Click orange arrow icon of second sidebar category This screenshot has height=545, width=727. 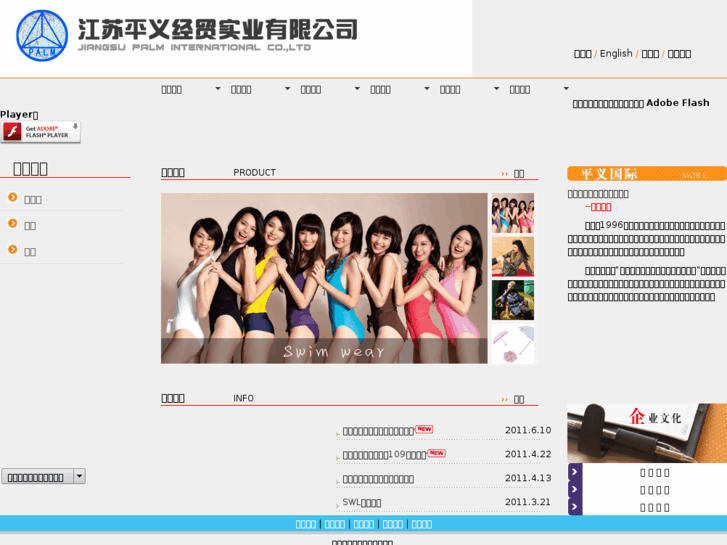13,223
